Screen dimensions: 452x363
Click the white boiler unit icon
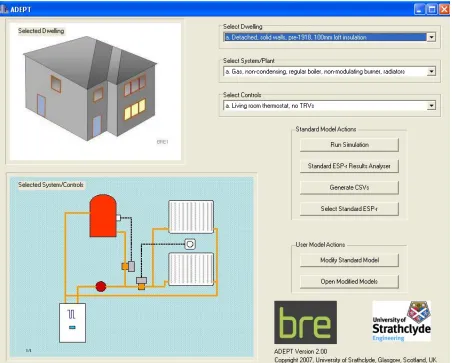click(x=72, y=323)
